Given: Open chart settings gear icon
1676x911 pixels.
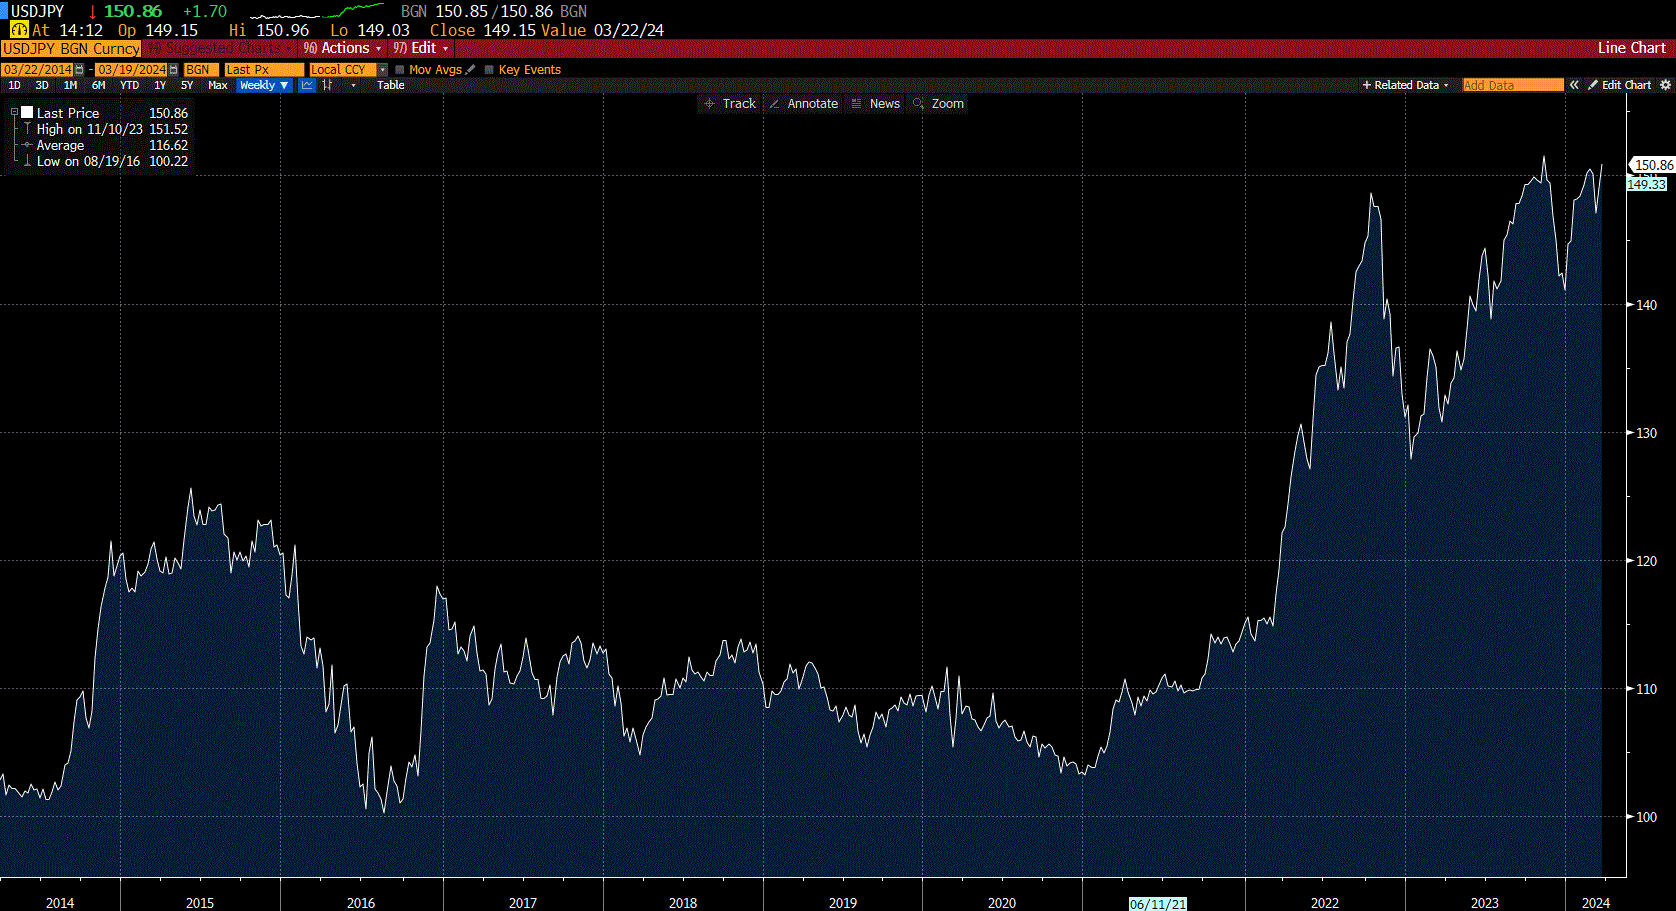Looking at the screenshot, I should pos(1665,85).
